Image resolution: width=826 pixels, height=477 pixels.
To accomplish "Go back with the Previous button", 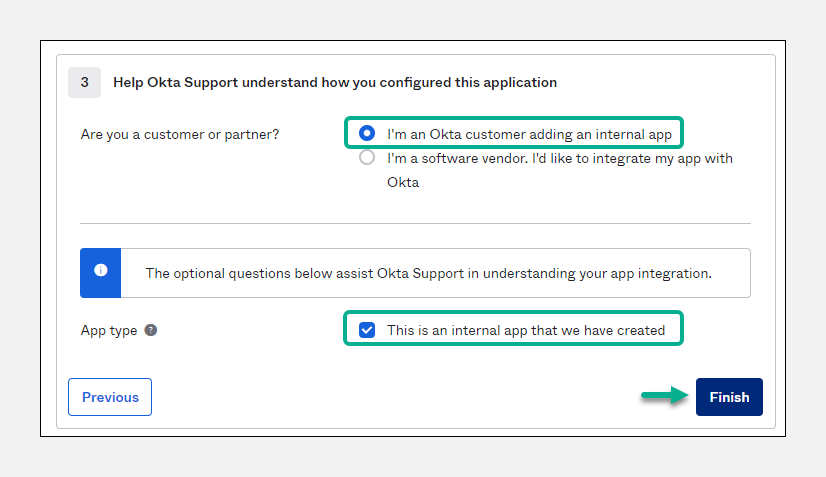I will click(x=110, y=397).
